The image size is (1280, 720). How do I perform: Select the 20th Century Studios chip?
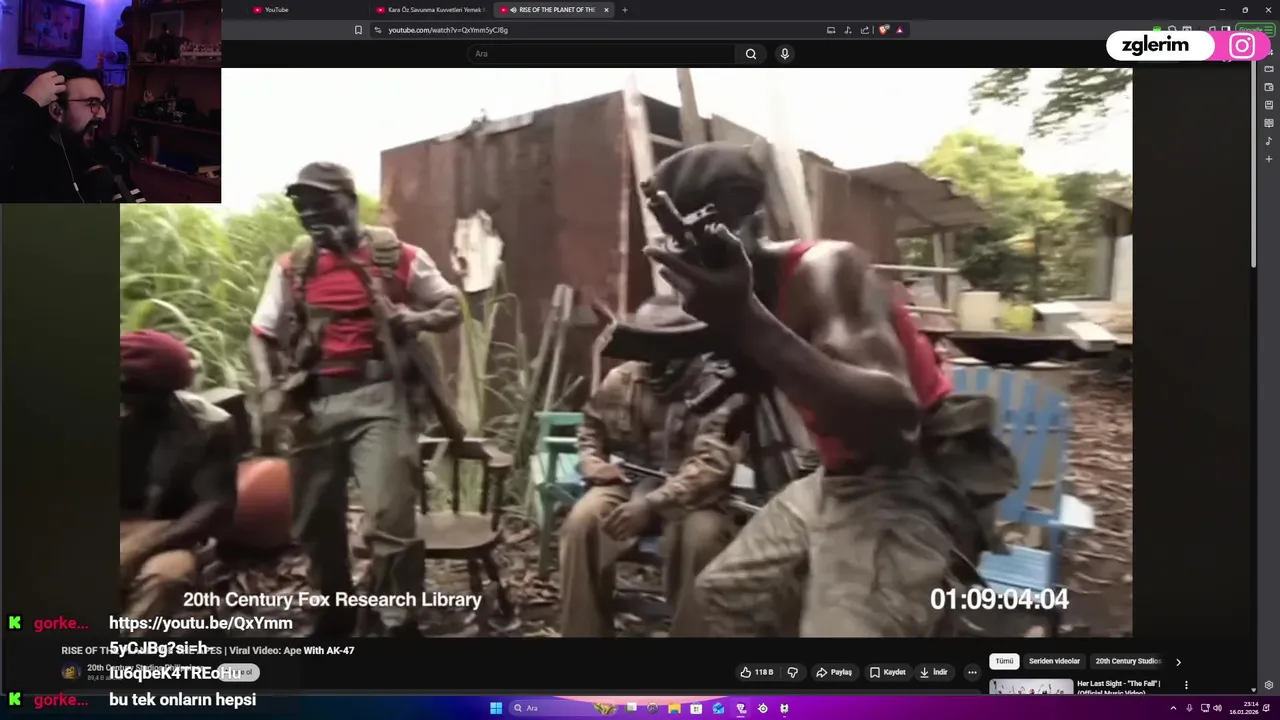coord(1128,661)
